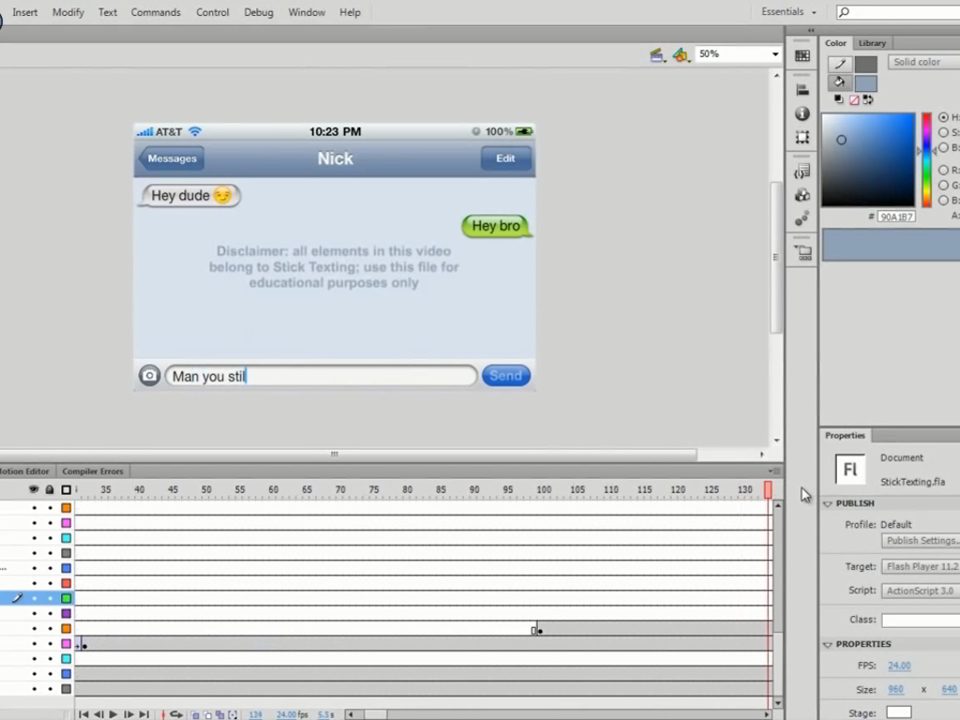Image resolution: width=960 pixels, height=720 pixels.
Task: Click the Edit button beside Nick
Action: point(505,159)
